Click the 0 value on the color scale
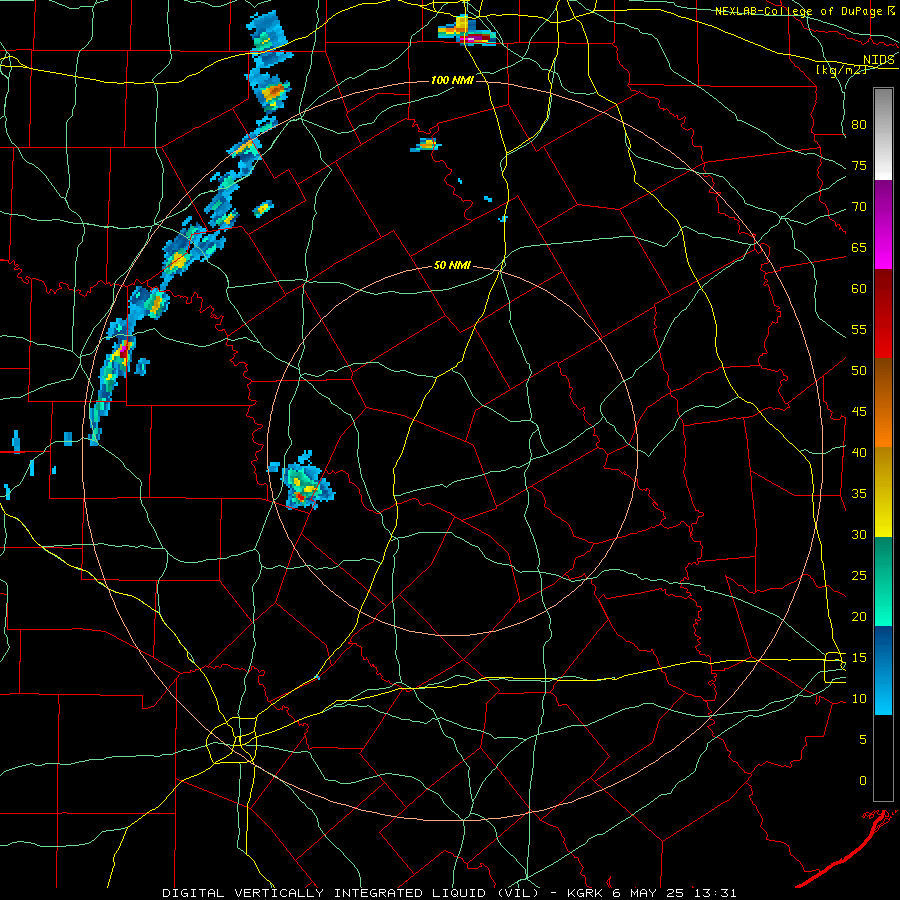The height and width of the screenshot is (900, 900). tap(863, 781)
